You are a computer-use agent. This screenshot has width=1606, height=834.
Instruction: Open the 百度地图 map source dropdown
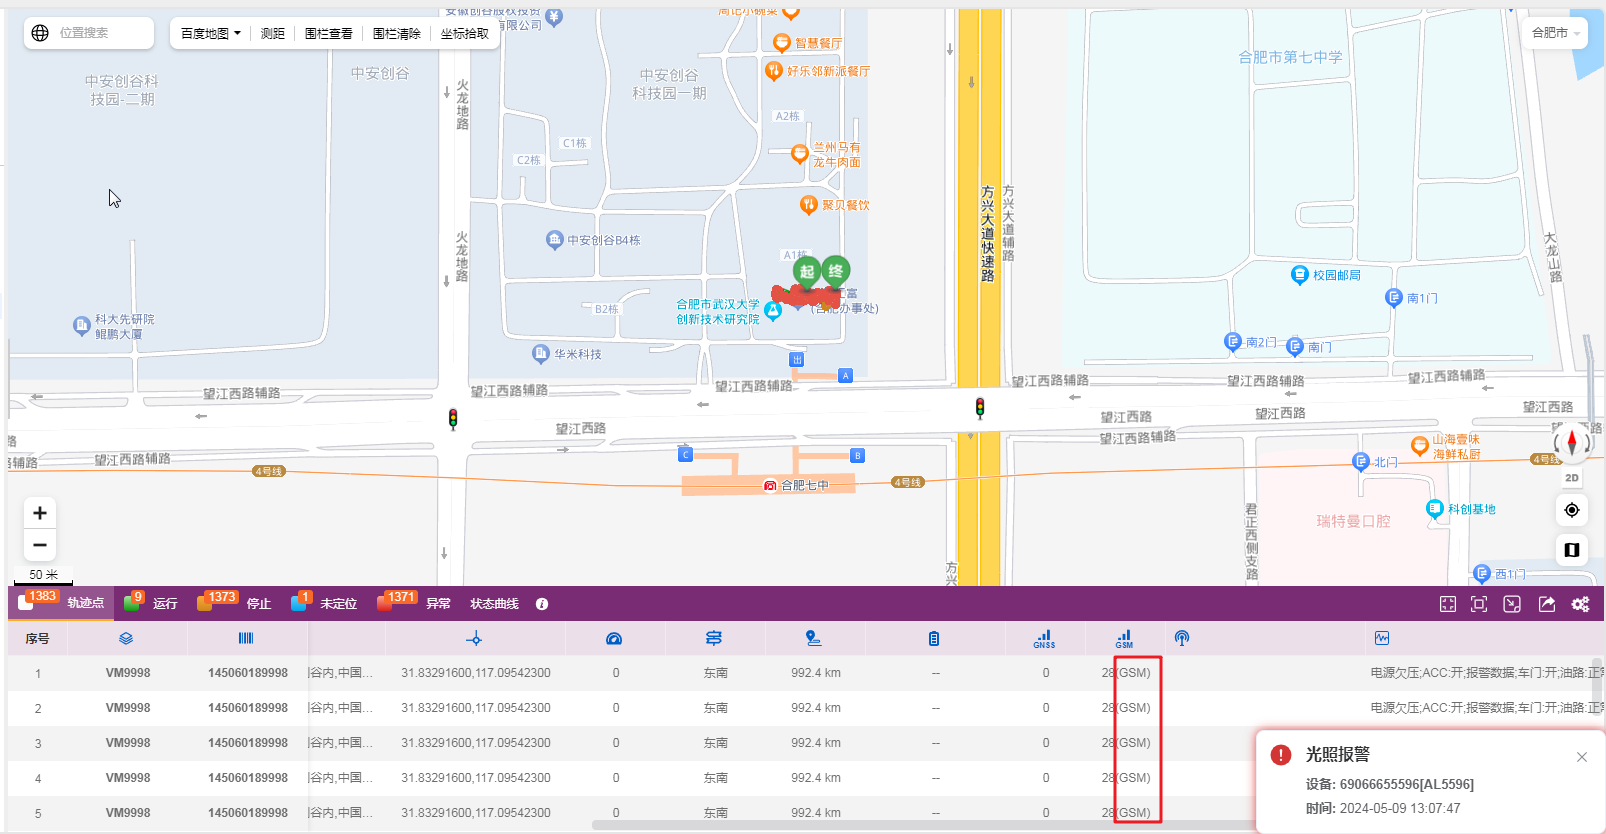(210, 33)
